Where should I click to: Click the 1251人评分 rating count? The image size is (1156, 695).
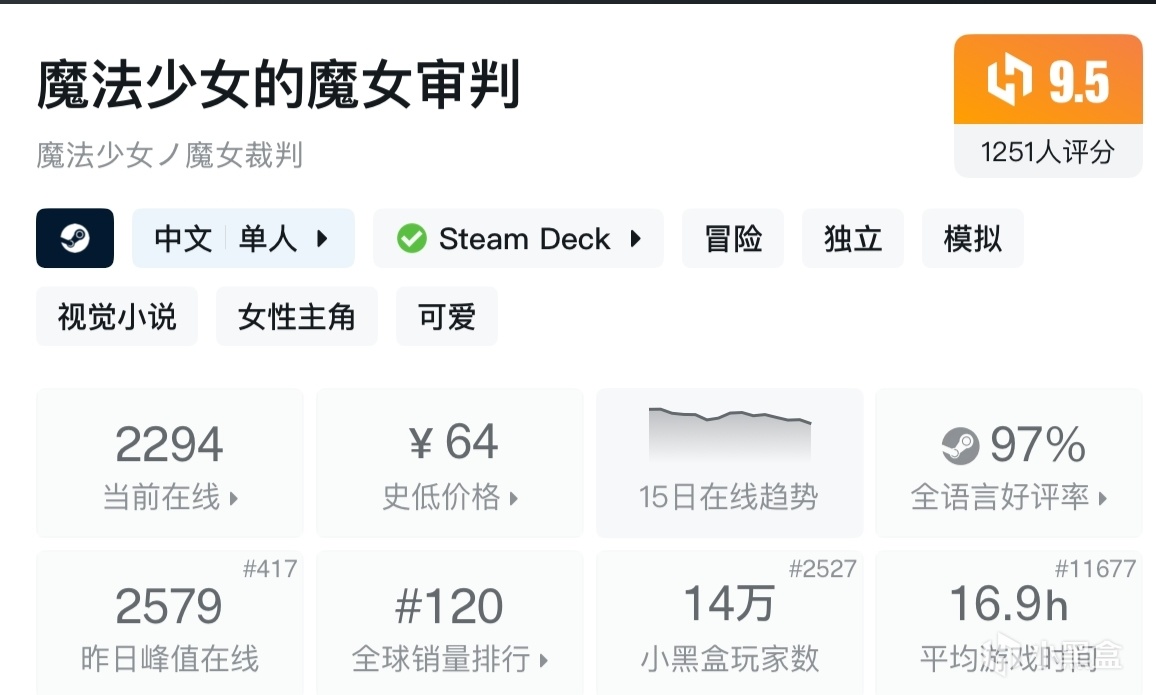[1047, 152]
